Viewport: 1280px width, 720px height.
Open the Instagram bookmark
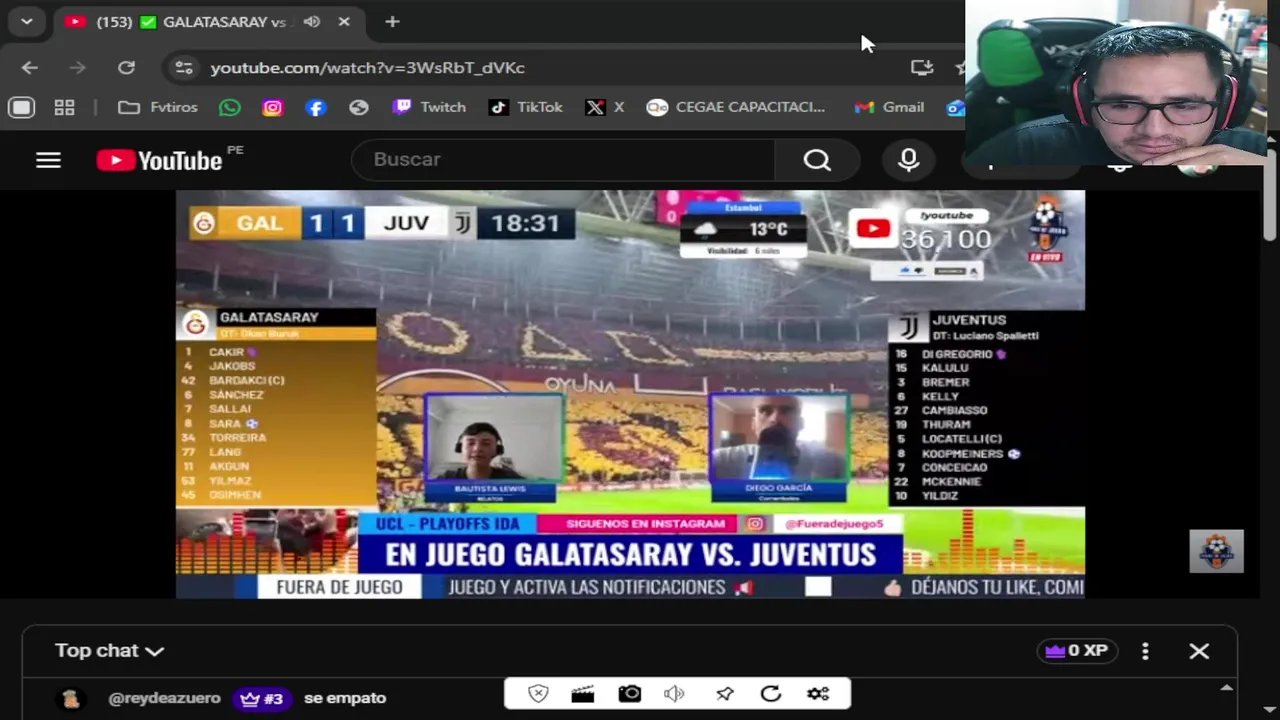pyautogui.click(x=273, y=107)
